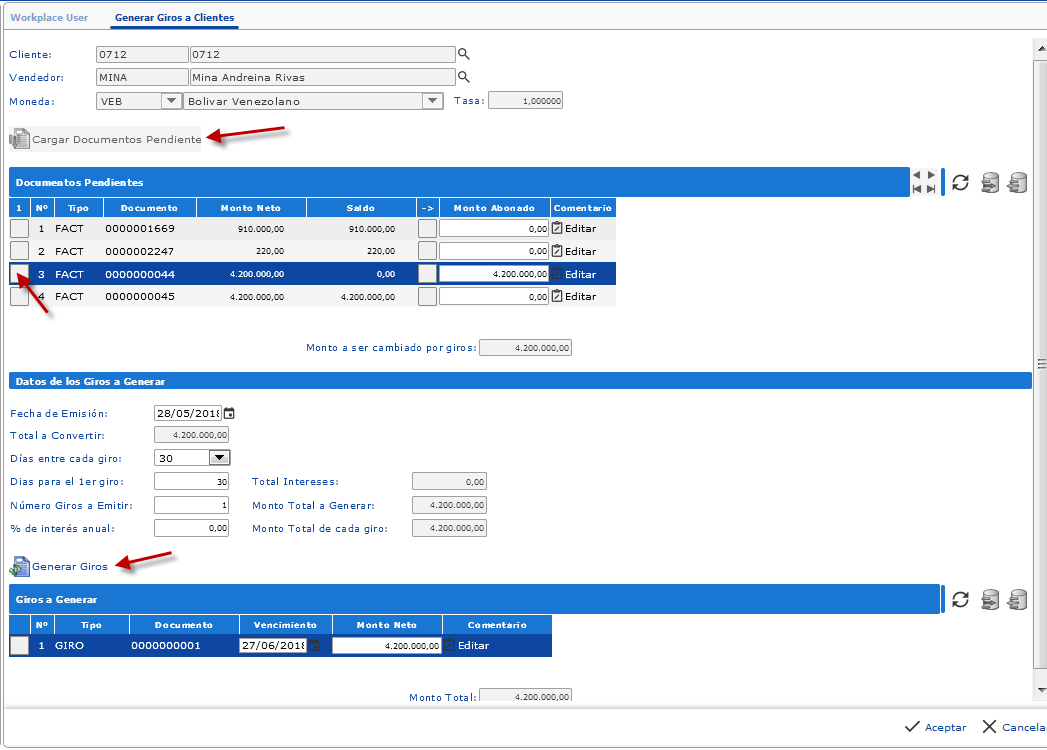The height and width of the screenshot is (750, 1047).
Task: Click the first database icon in Giros a Generar
Action: [990, 599]
